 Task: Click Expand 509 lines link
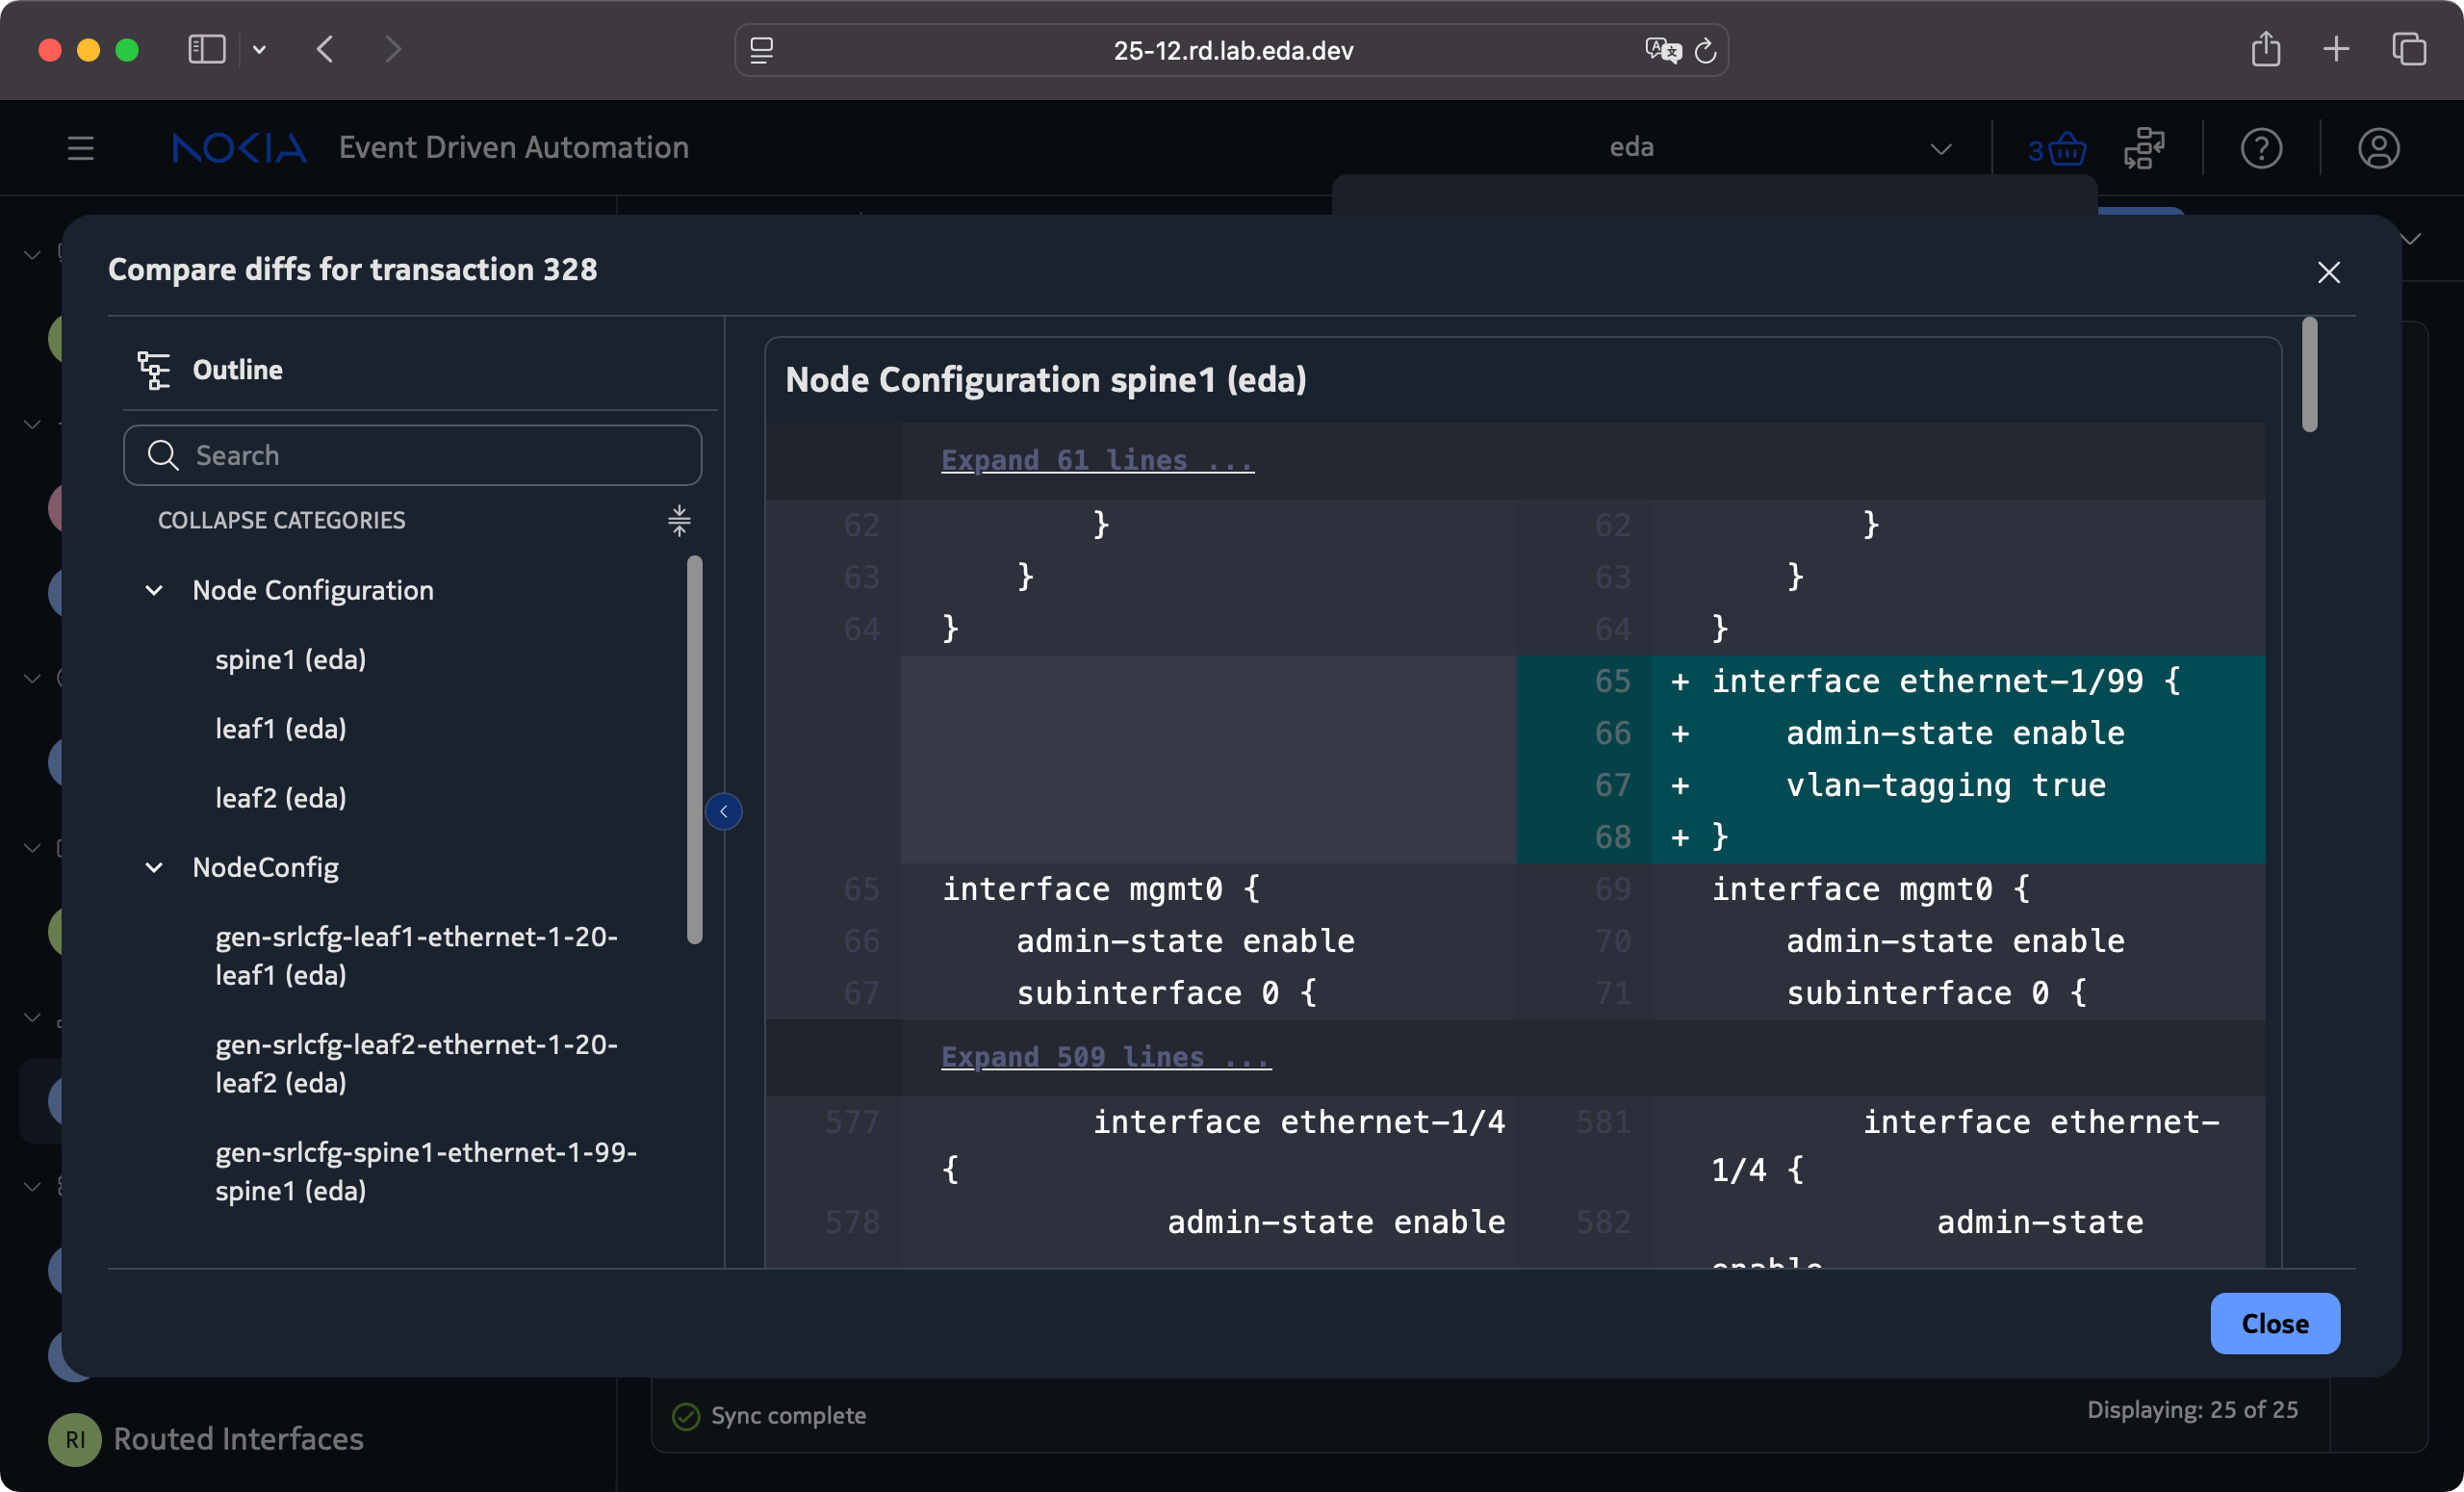[1105, 1056]
